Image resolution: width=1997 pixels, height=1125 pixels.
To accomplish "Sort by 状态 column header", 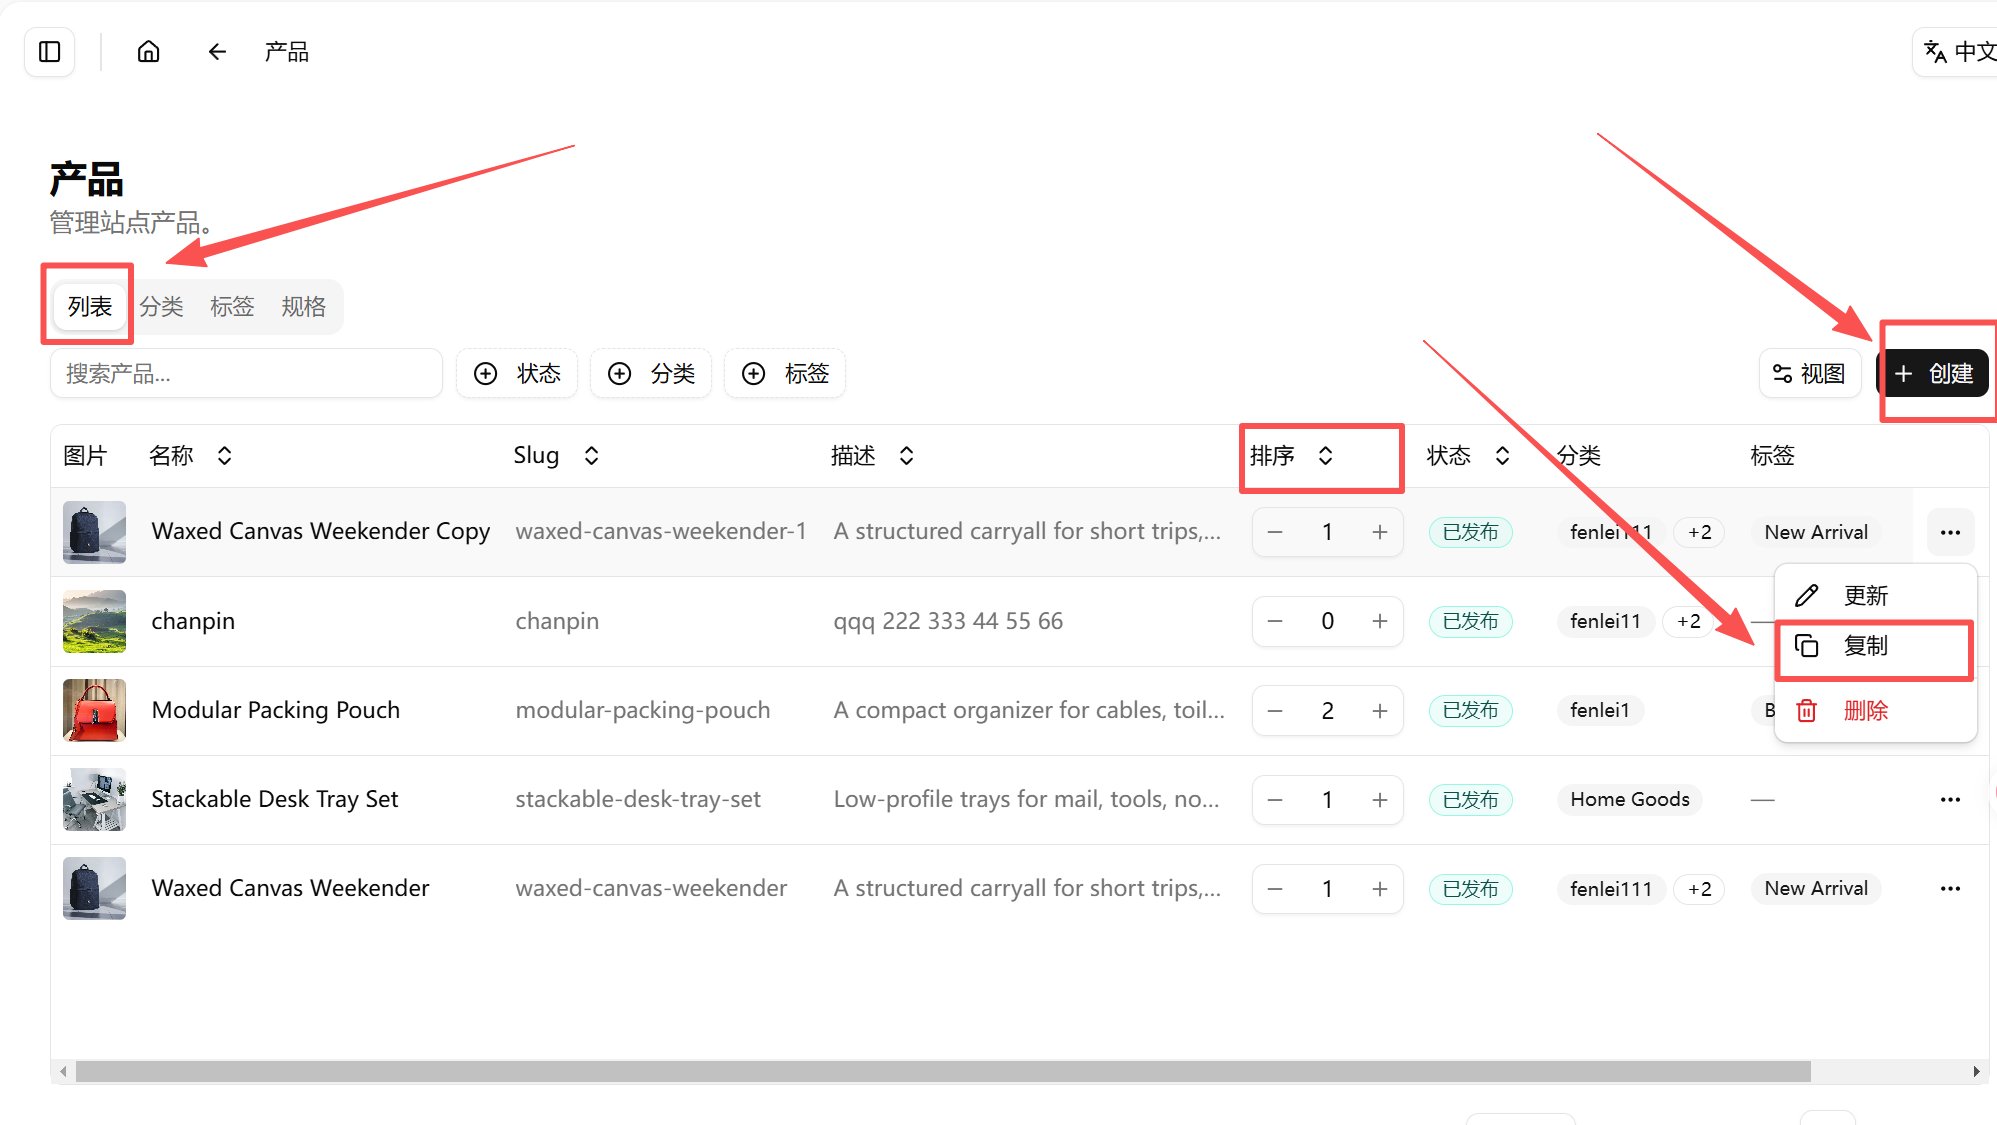I will (x=1468, y=456).
